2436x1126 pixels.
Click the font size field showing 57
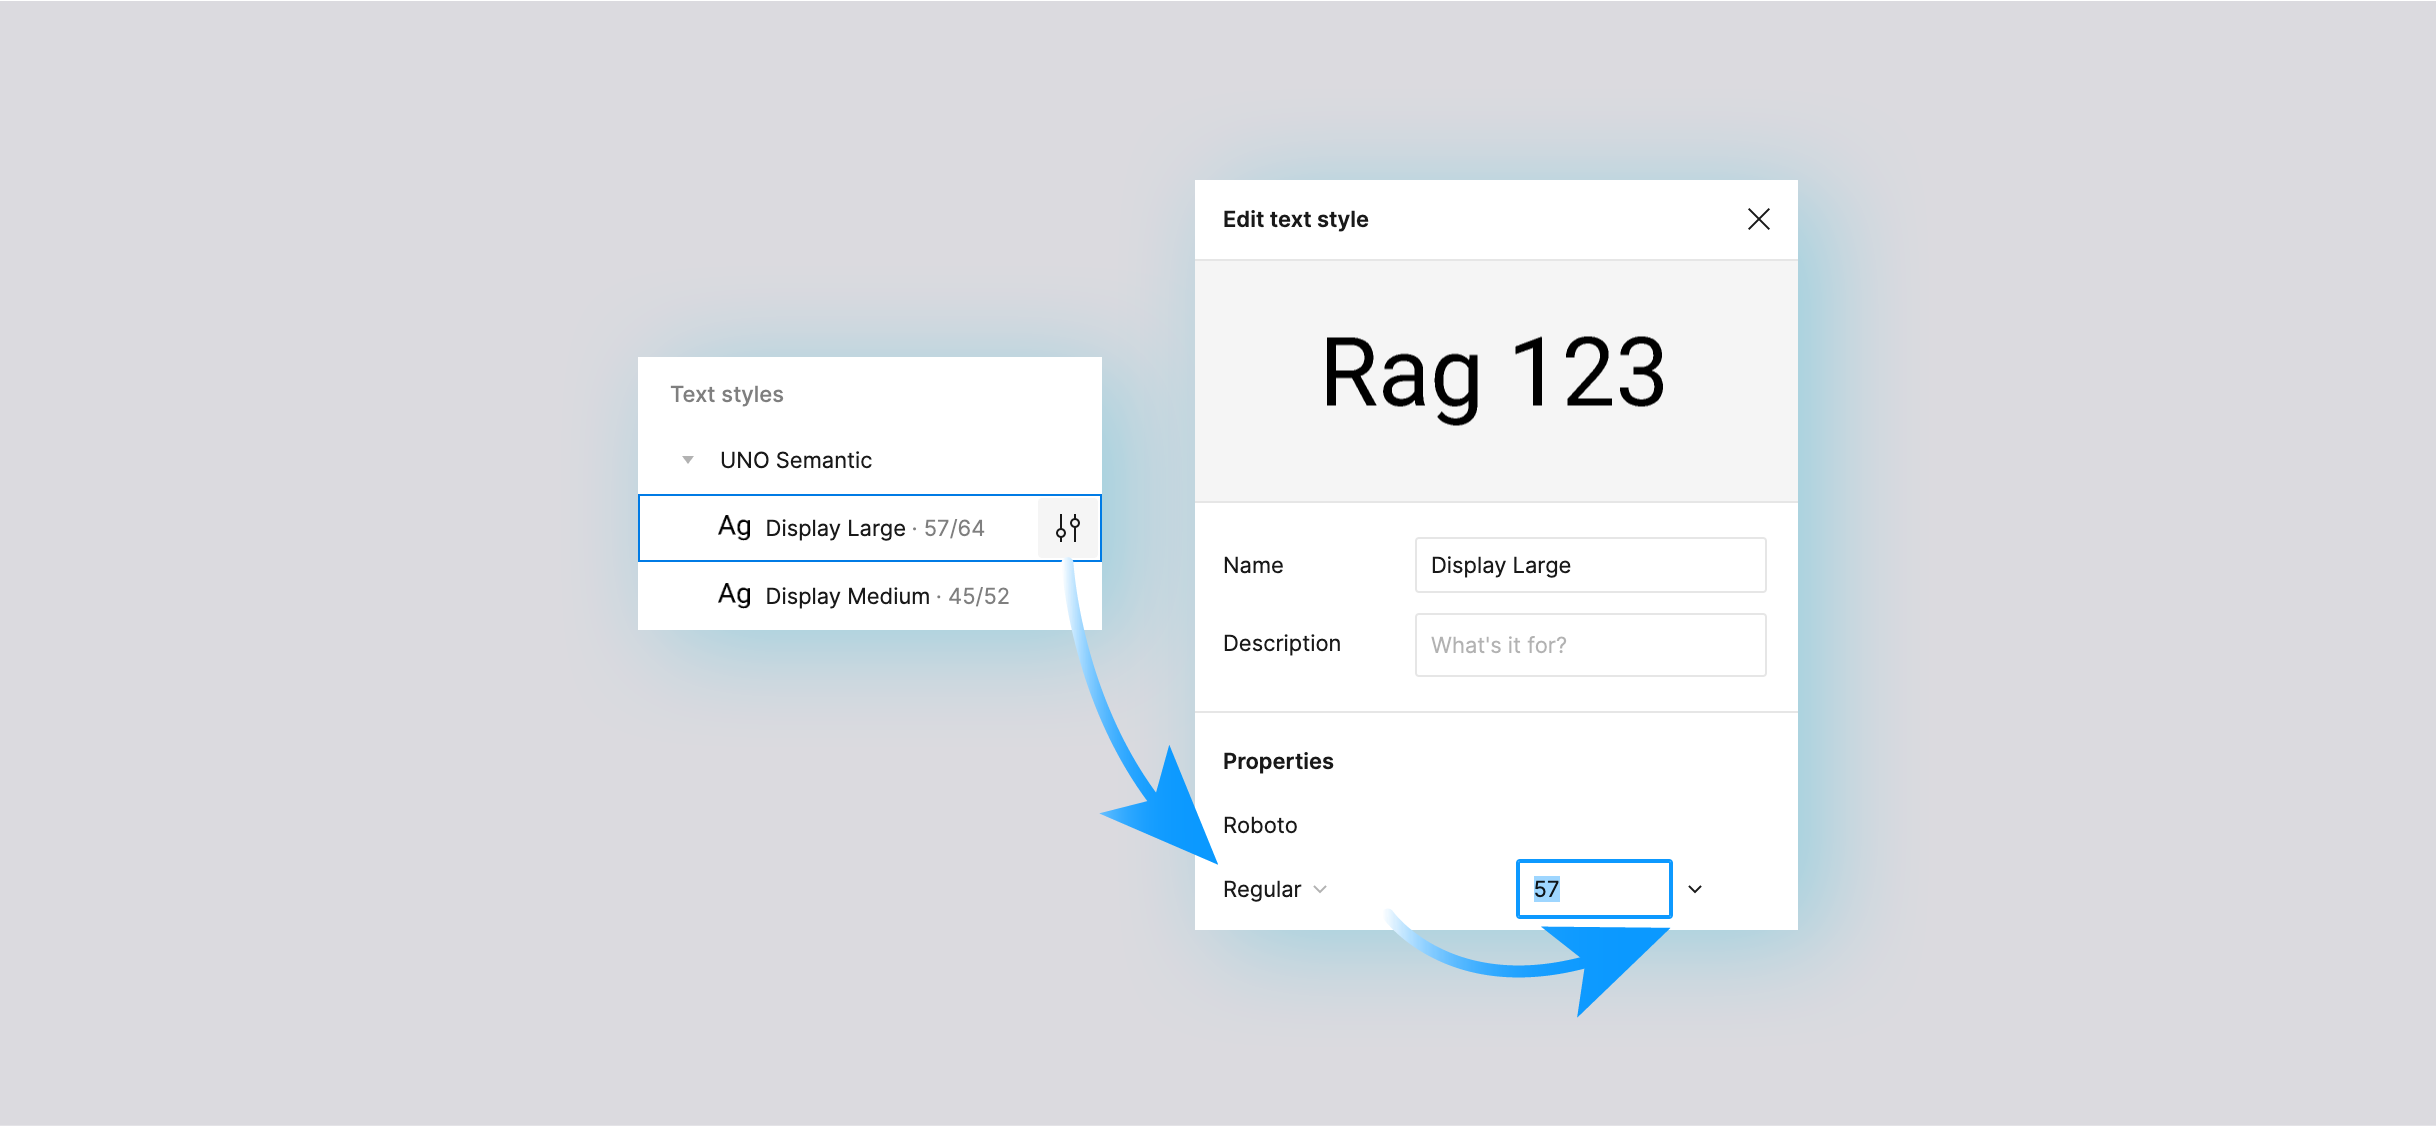click(x=1594, y=889)
